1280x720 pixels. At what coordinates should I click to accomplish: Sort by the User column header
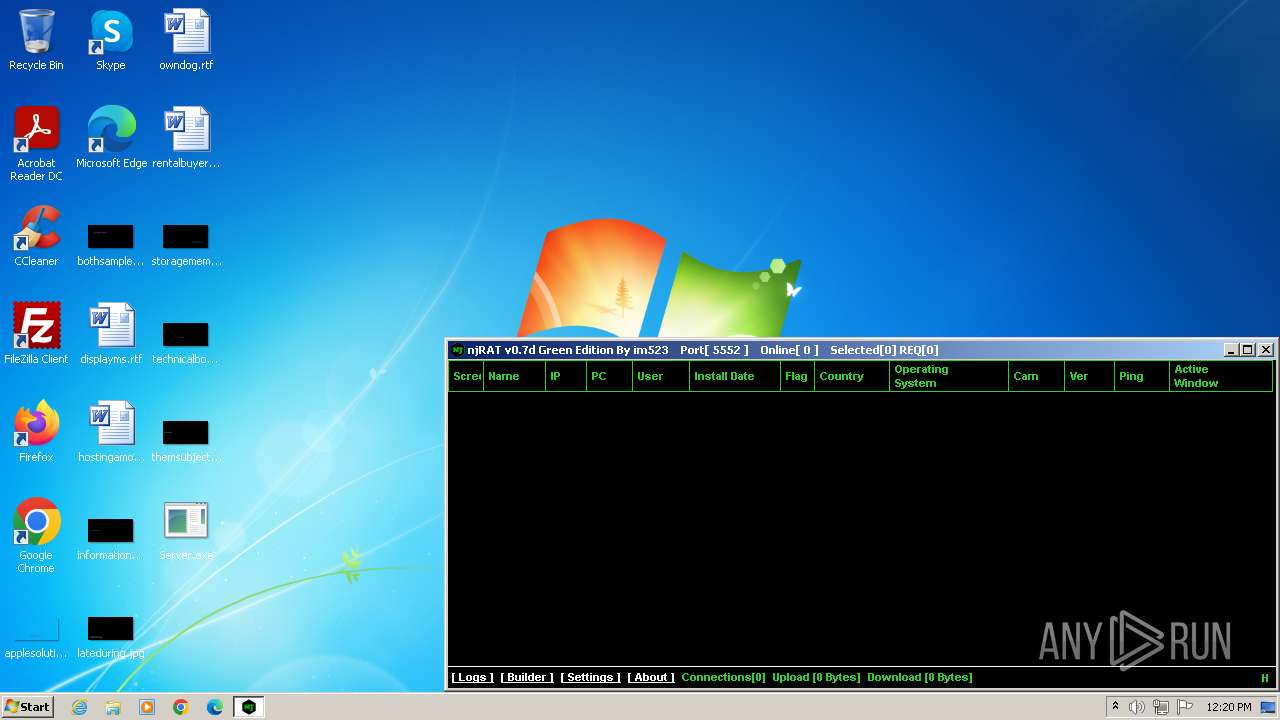661,376
